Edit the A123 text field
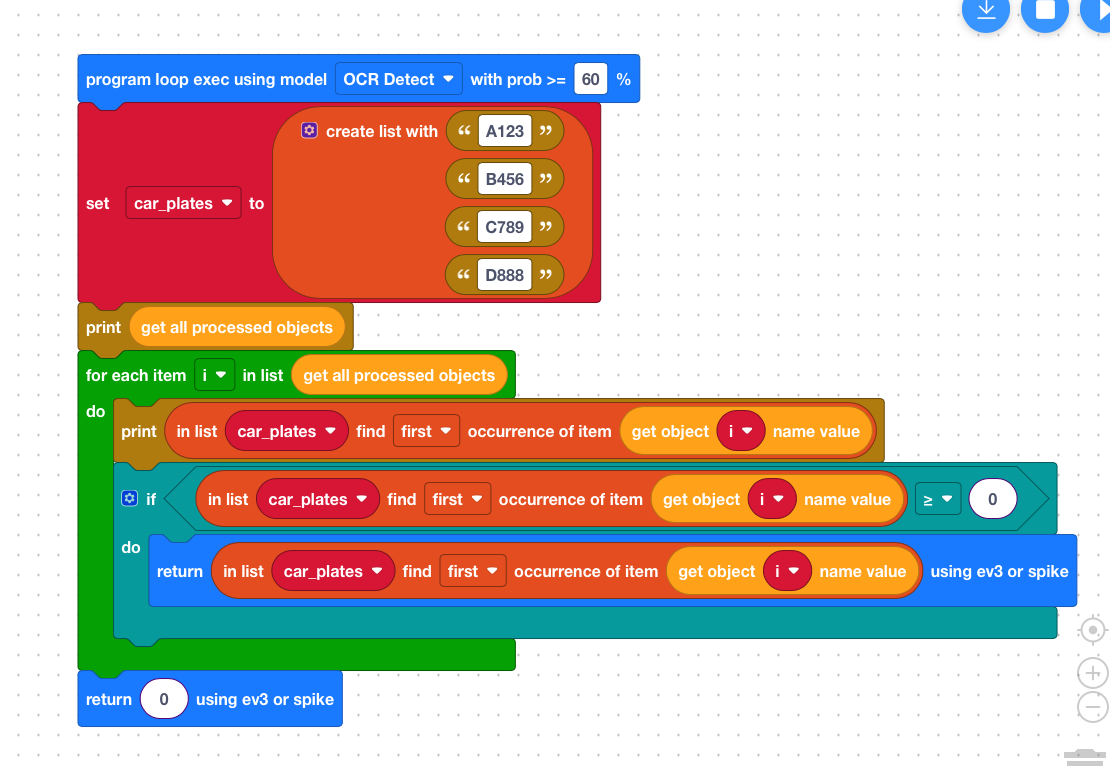This screenshot has width=1110, height=766. 505,131
